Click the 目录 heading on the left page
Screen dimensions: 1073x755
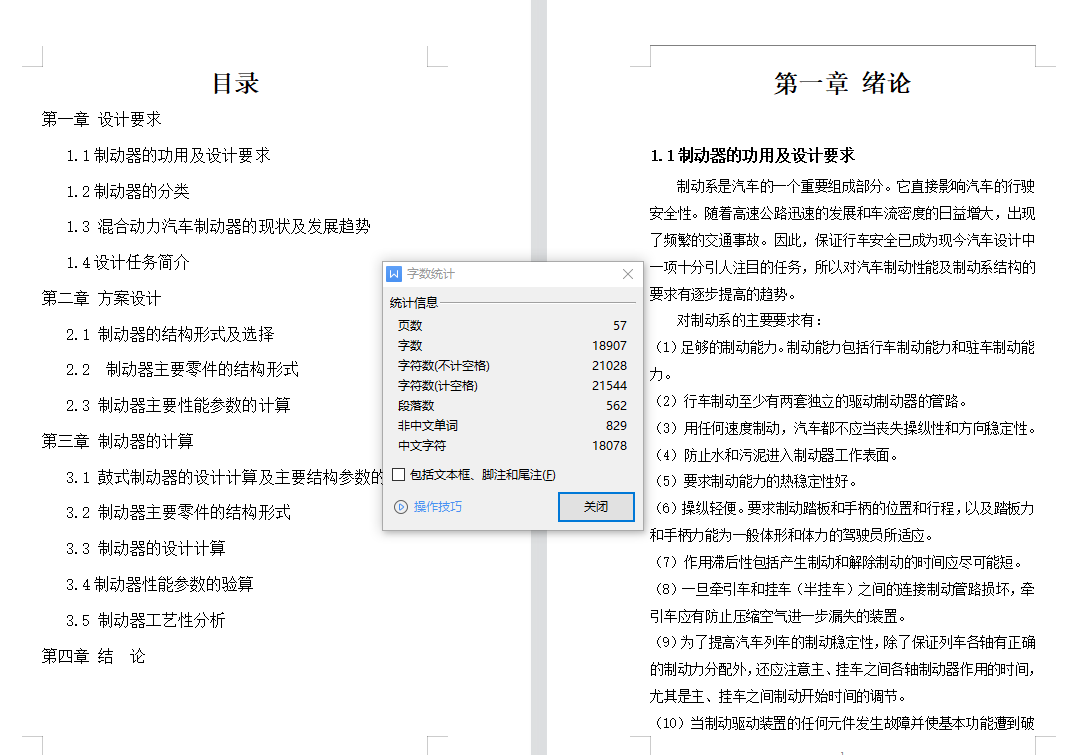pyautogui.click(x=235, y=84)
